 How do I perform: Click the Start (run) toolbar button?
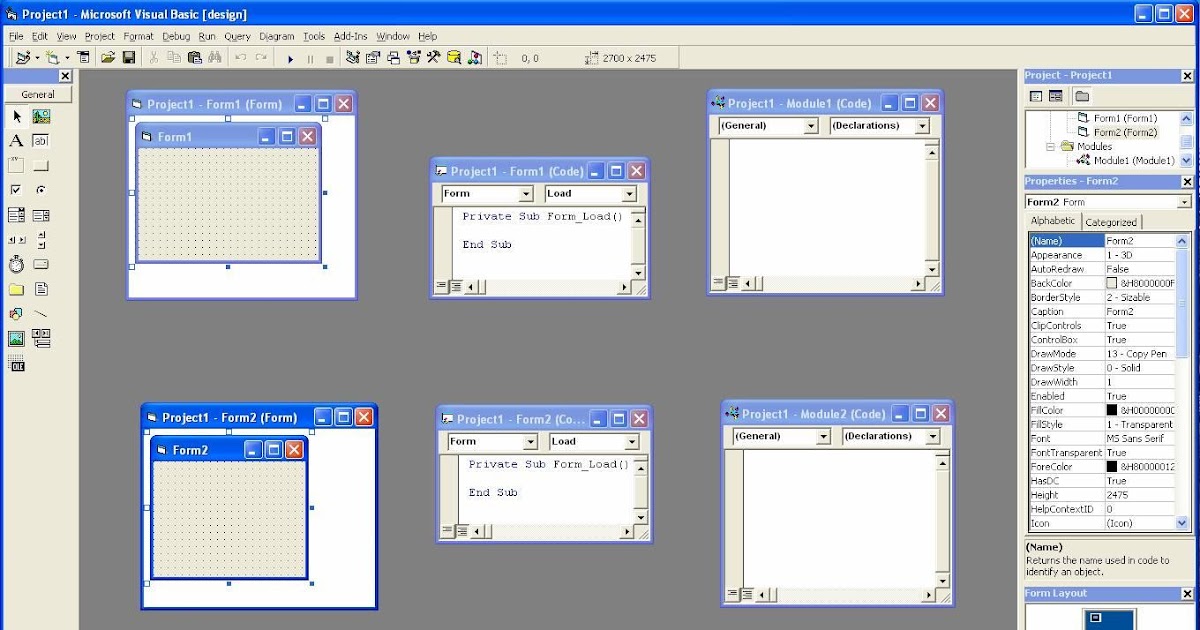tap(290, 59)
